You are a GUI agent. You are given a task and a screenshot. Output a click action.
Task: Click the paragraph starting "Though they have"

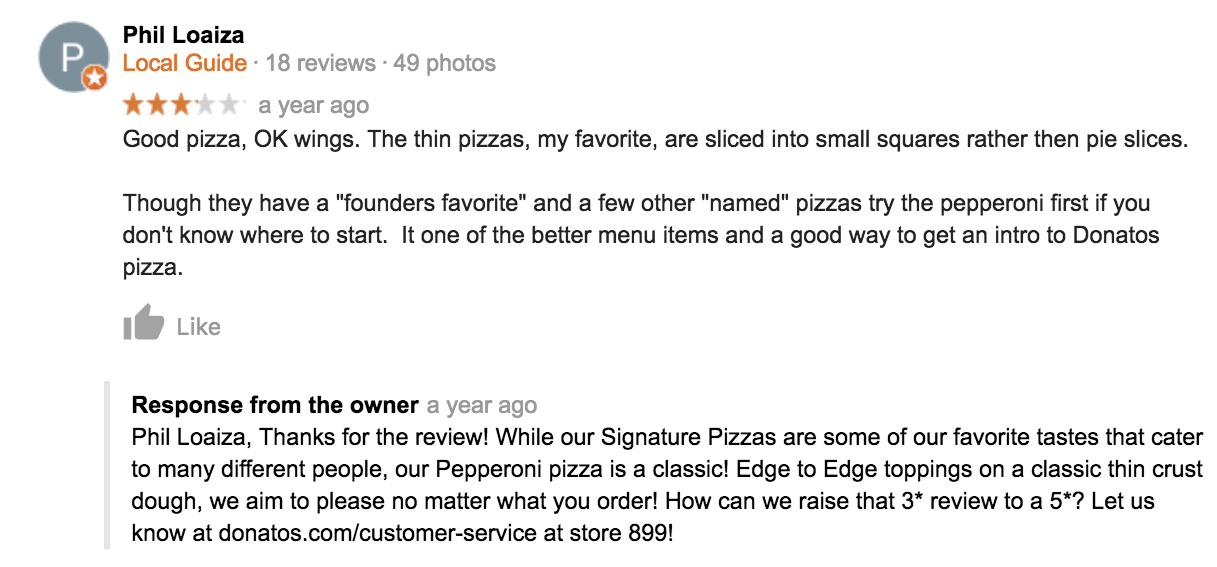pyautogui.click(x=640, y=236)
